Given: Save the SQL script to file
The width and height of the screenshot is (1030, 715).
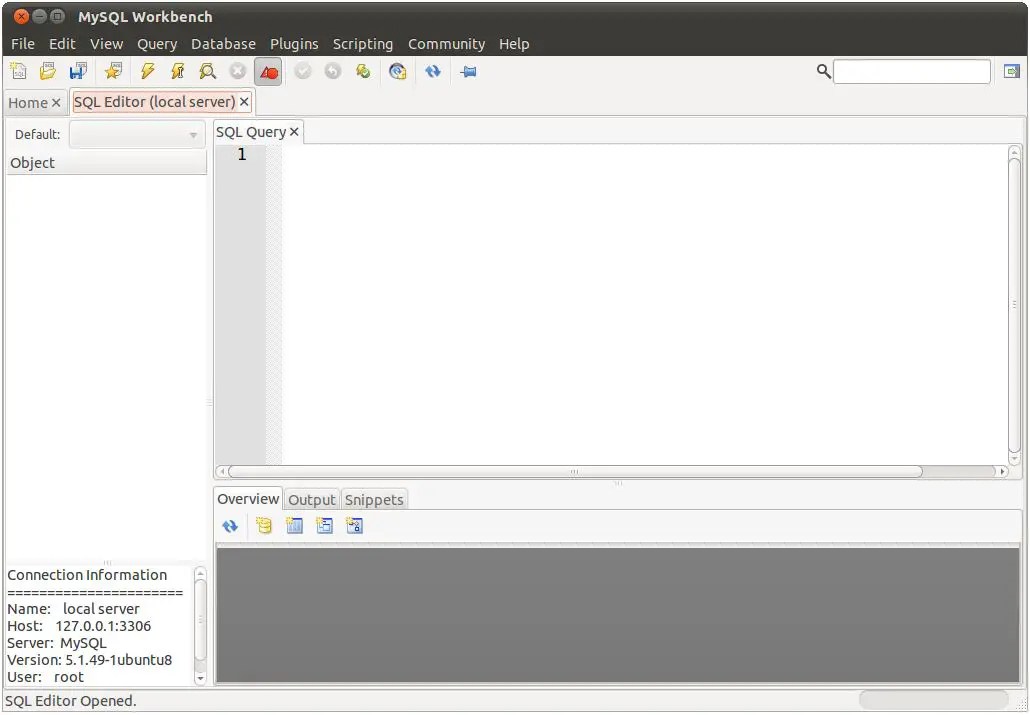Looking at the screenshot, I should [x=78, y=71].
